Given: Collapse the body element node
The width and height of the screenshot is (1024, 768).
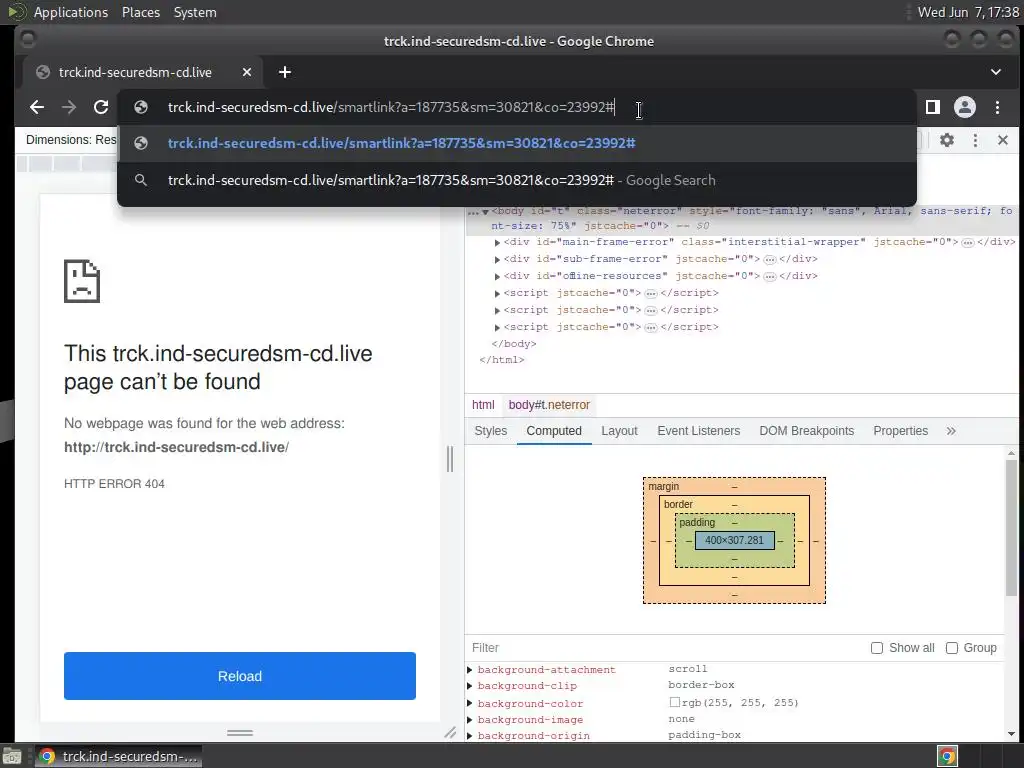Looking at the screenshot, I should tap(485, 212).
